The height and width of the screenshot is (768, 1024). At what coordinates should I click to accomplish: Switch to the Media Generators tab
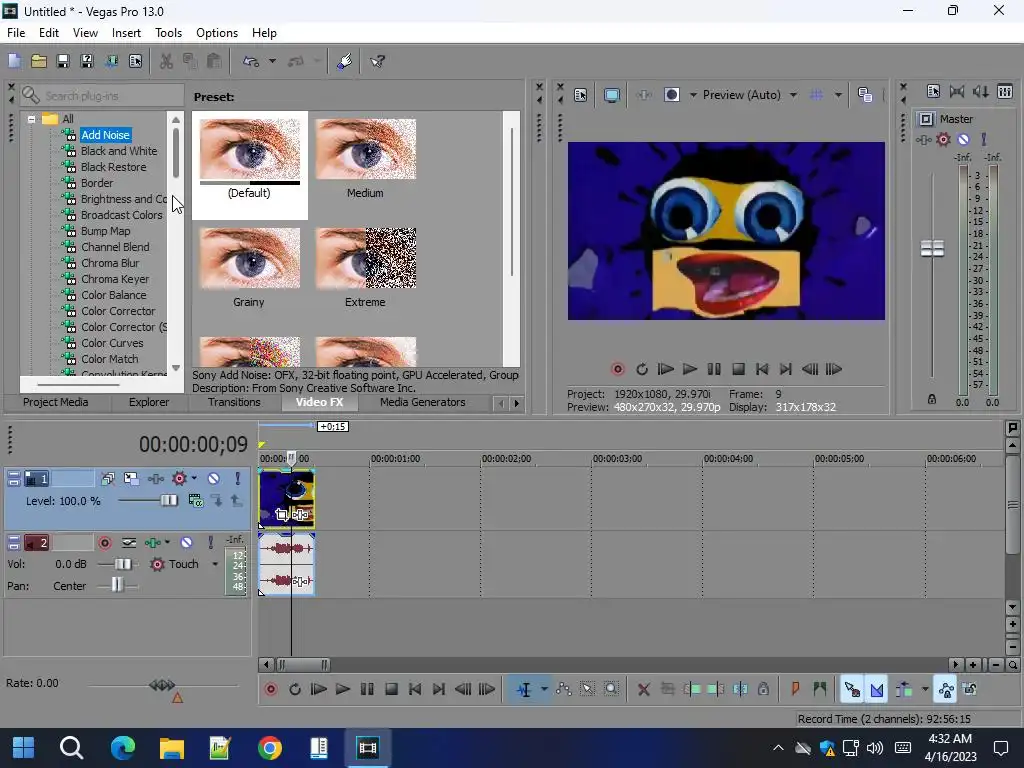click(x=423, y=402)
